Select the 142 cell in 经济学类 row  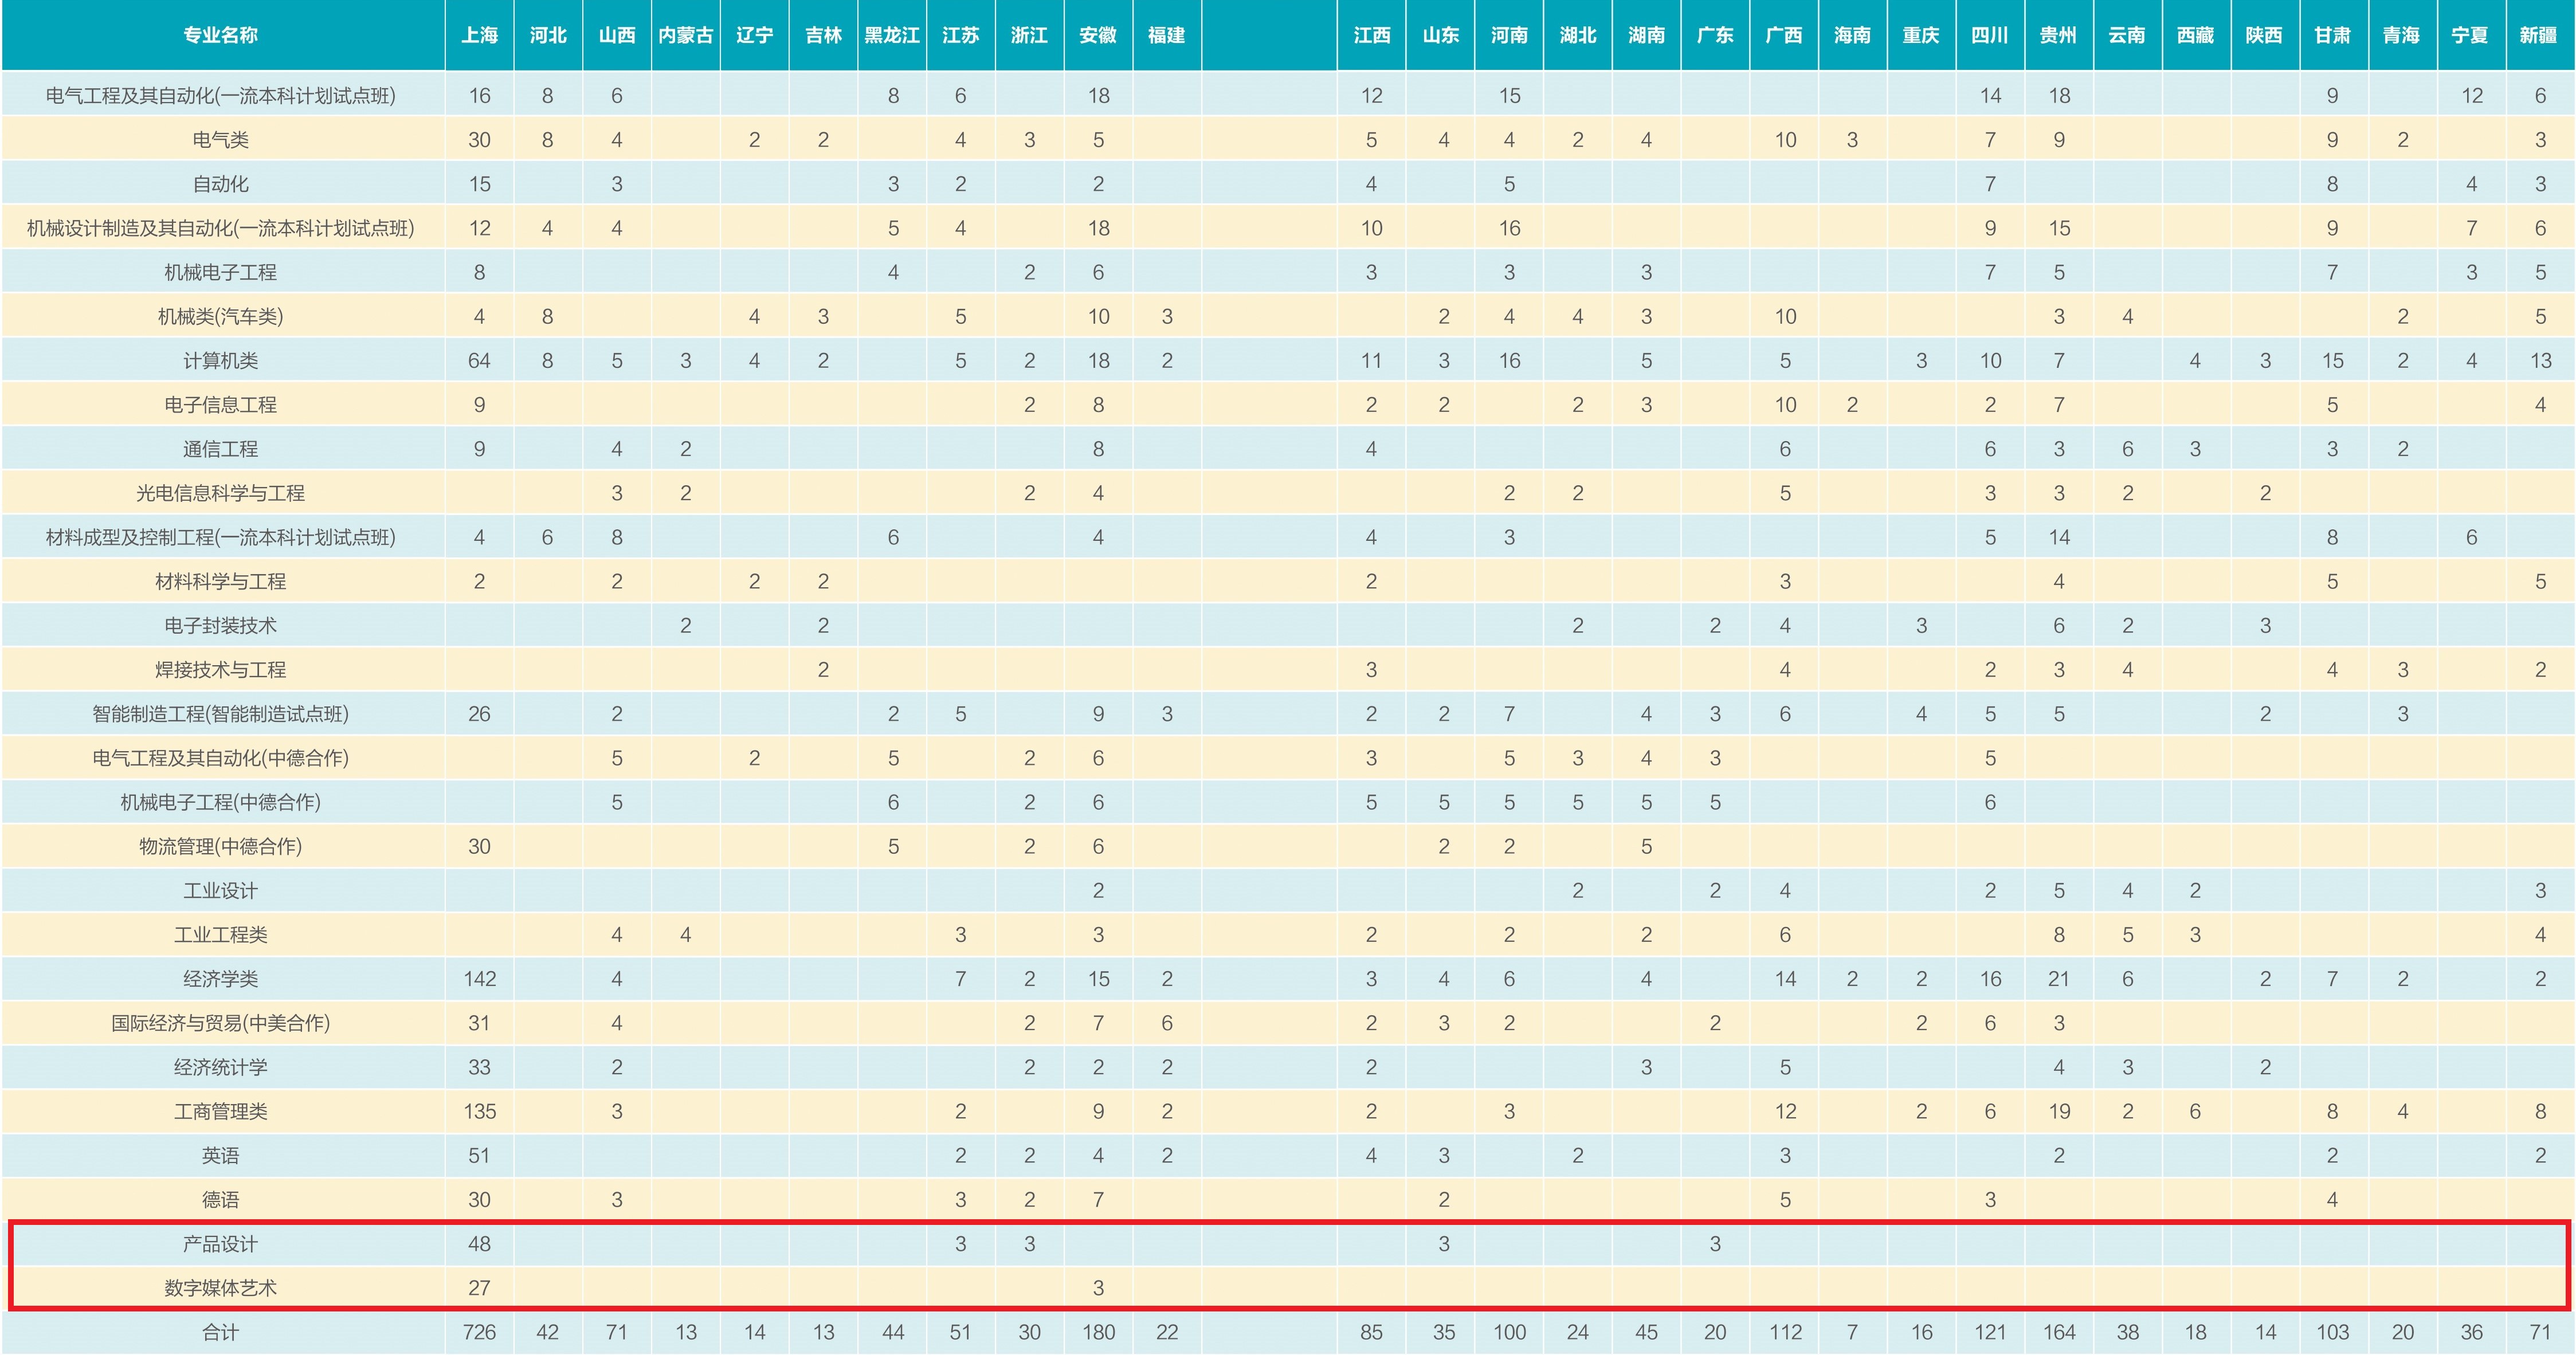479,979
